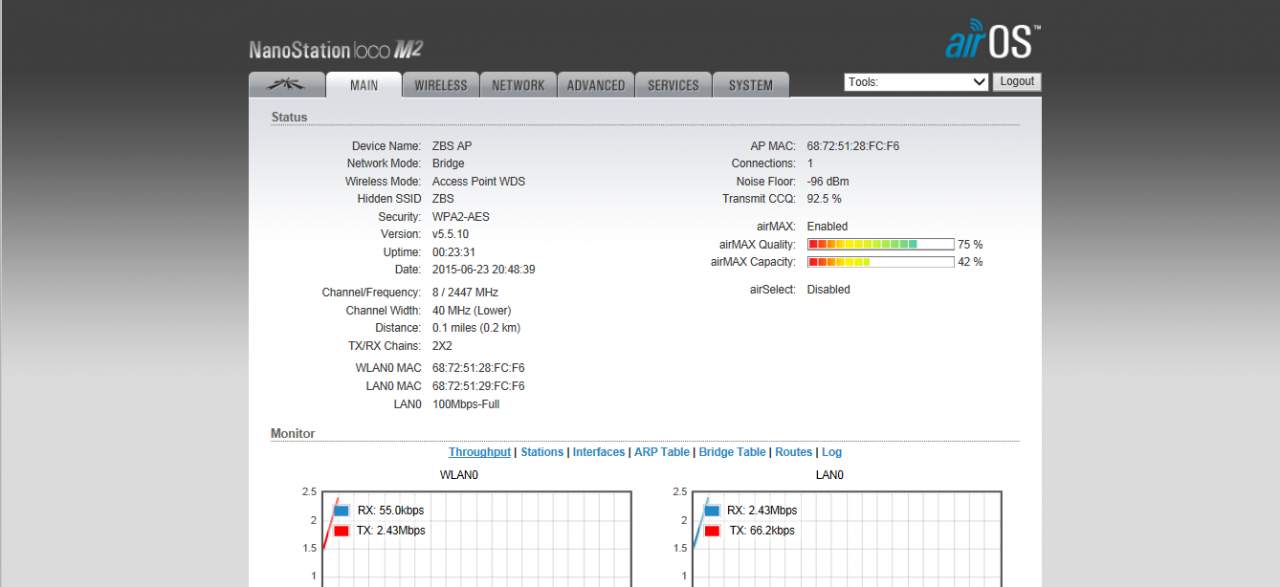Click the WLAN0 RX: 55.0kbps legend text
This screenshot has height=587, width=1280.
(391, 510)
